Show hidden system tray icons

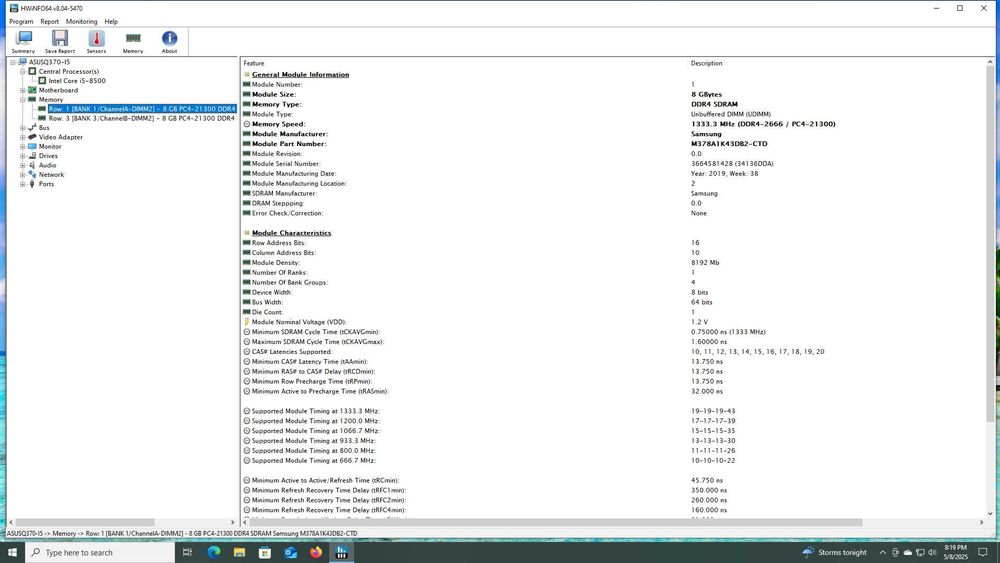point(882,552)
